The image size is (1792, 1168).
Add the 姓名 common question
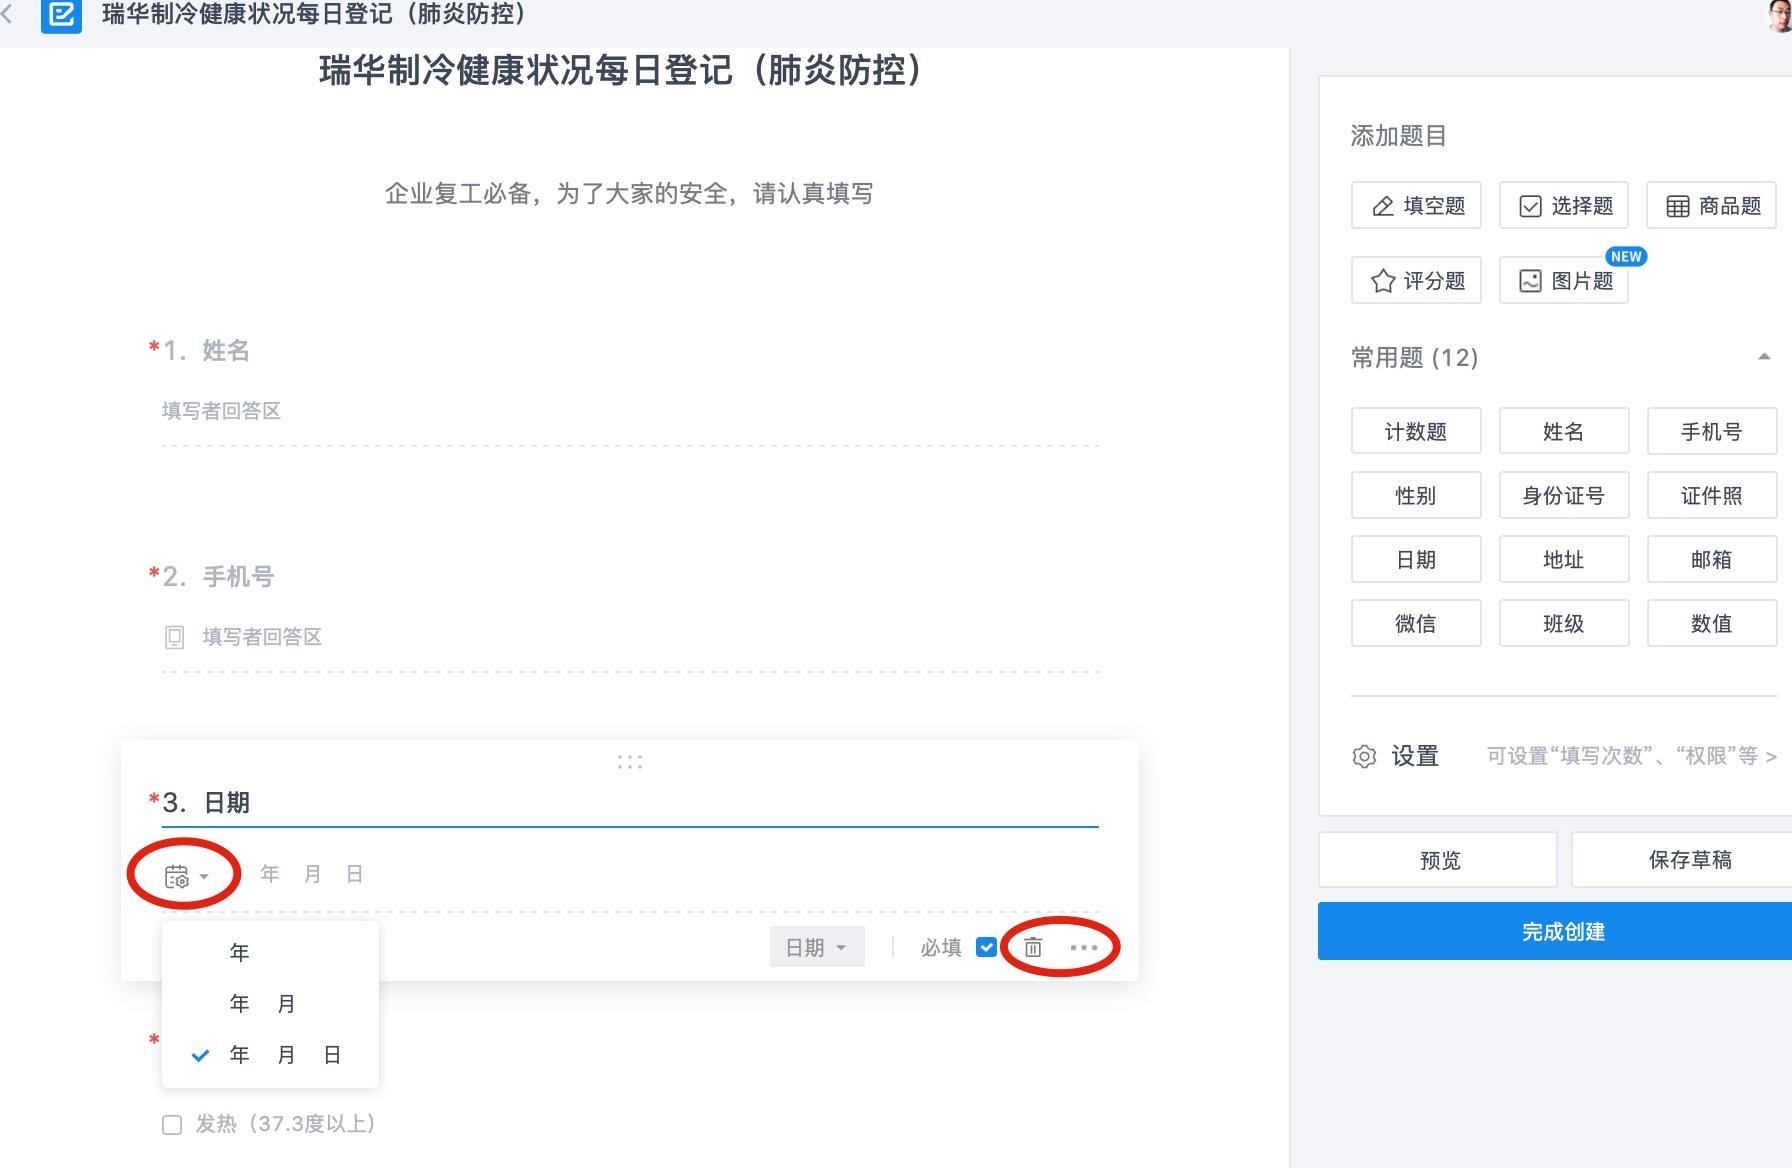(1564, 432)
